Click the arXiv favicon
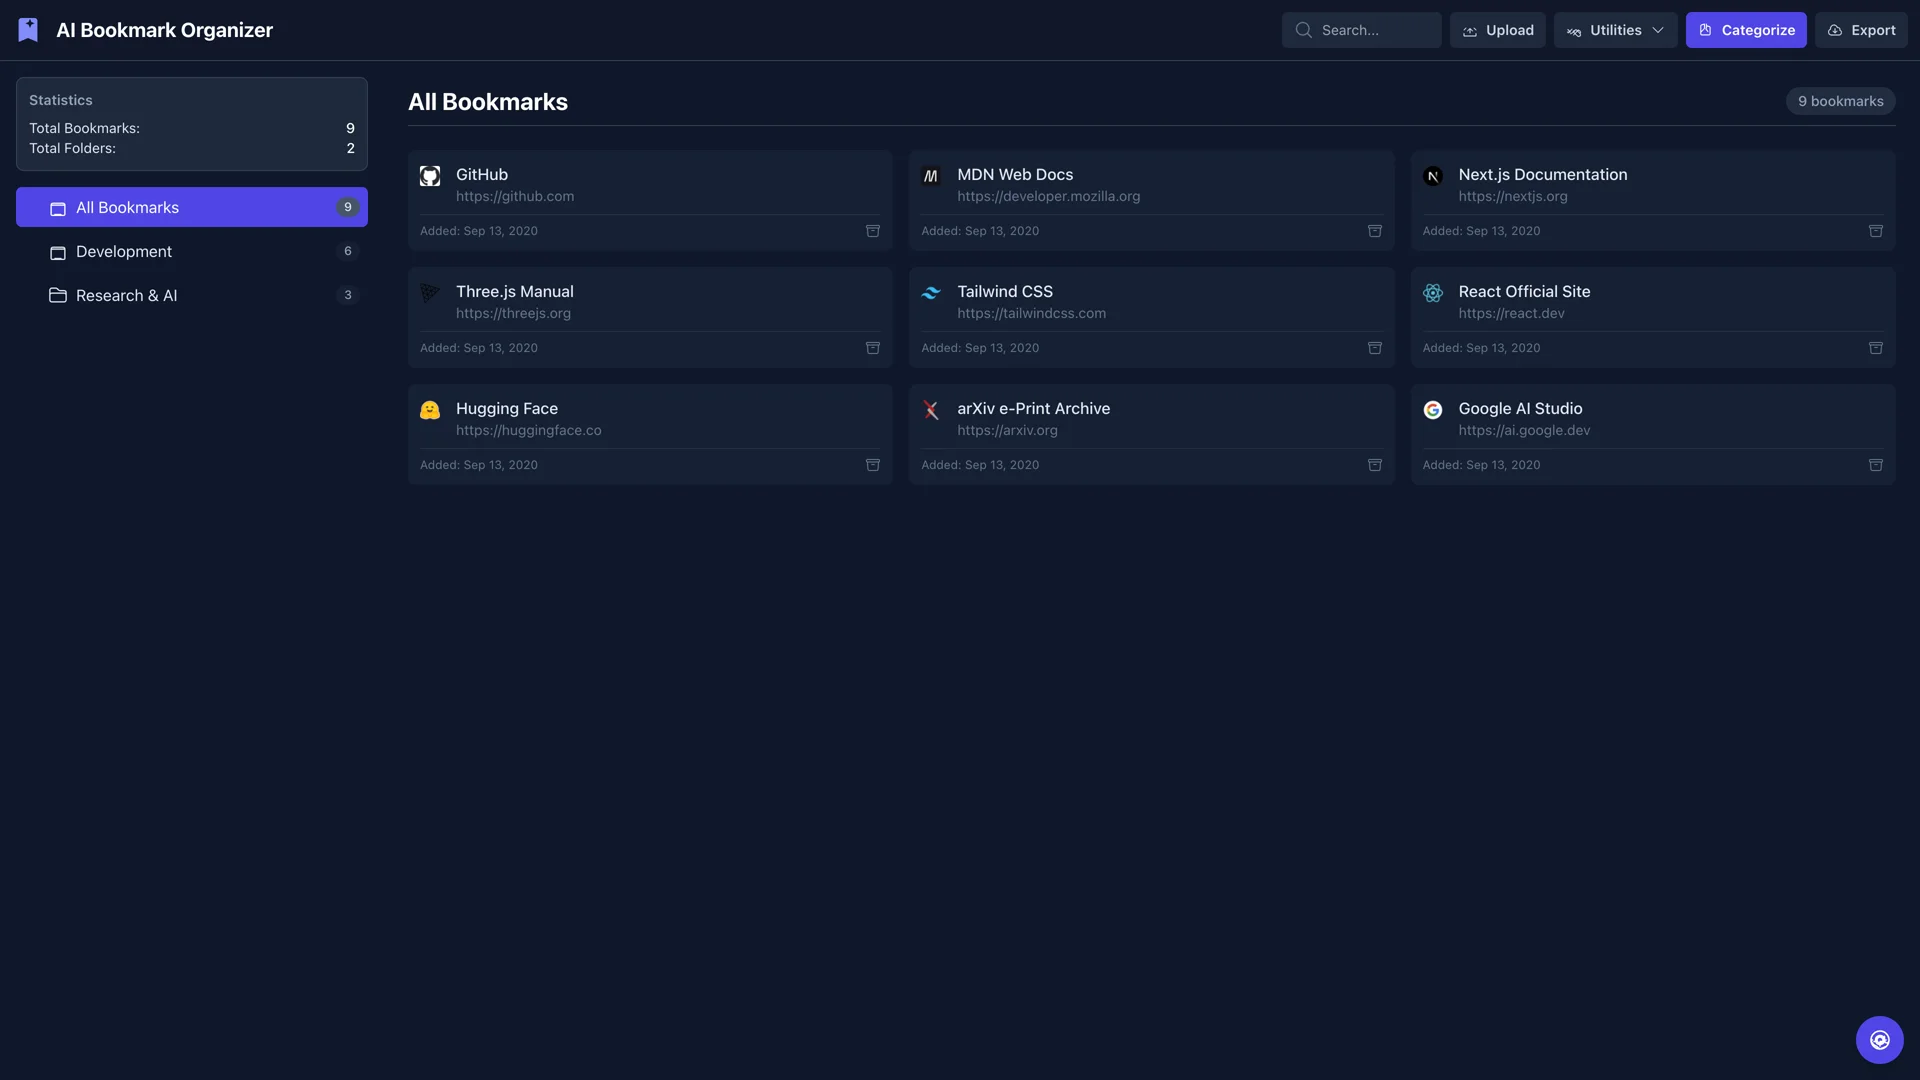This screenshot has width=1920, height=1080. point(931,410)
